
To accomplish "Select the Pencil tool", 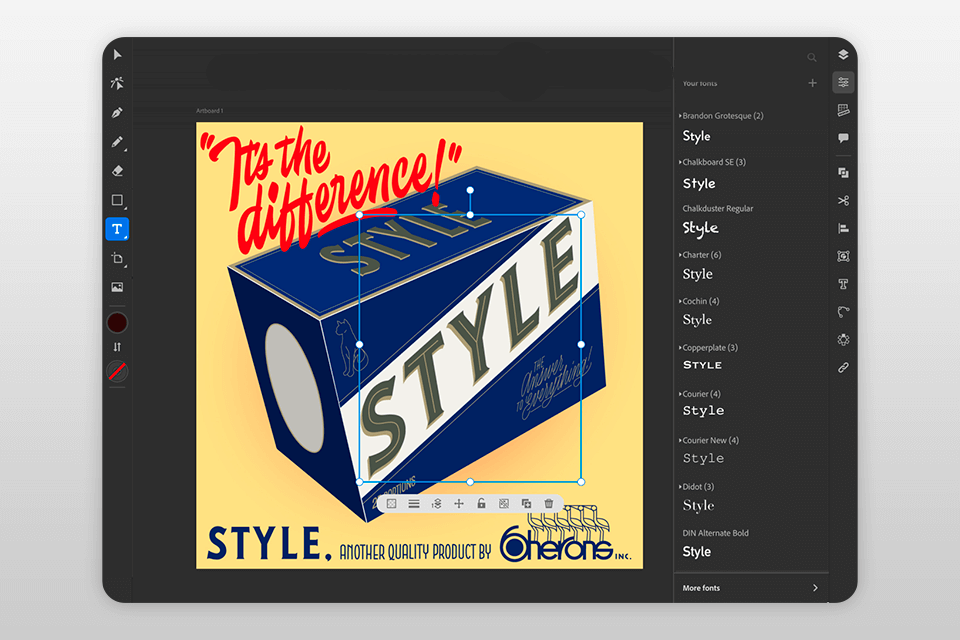I will (117, 142).
